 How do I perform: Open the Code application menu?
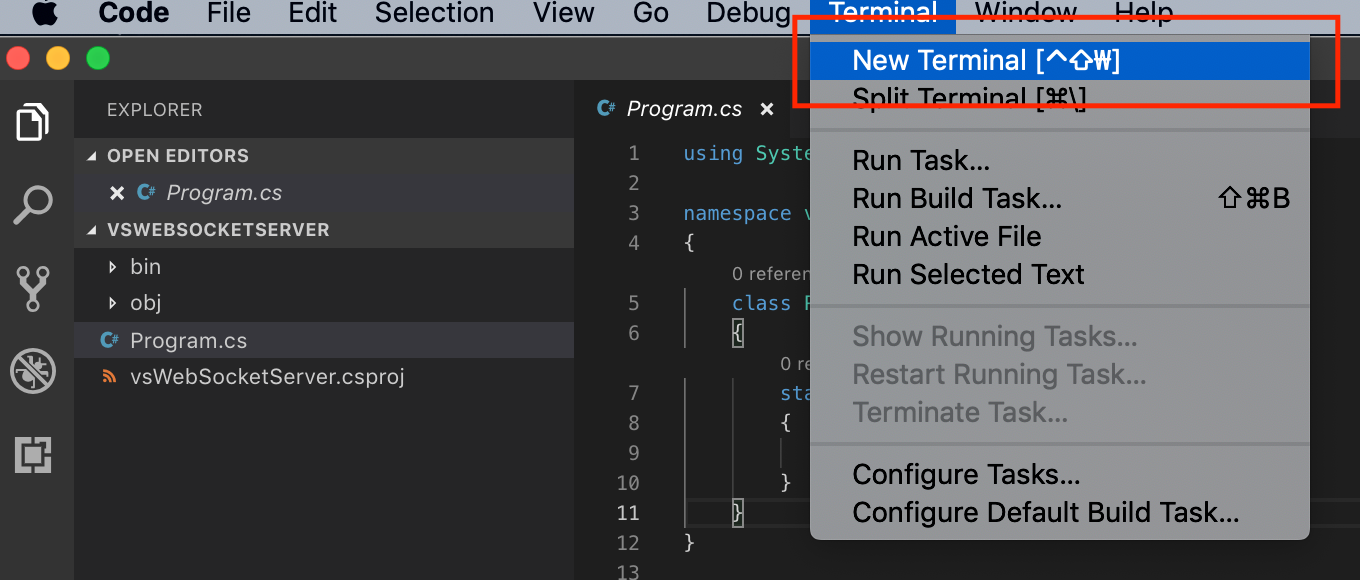[x=134, y=13]
